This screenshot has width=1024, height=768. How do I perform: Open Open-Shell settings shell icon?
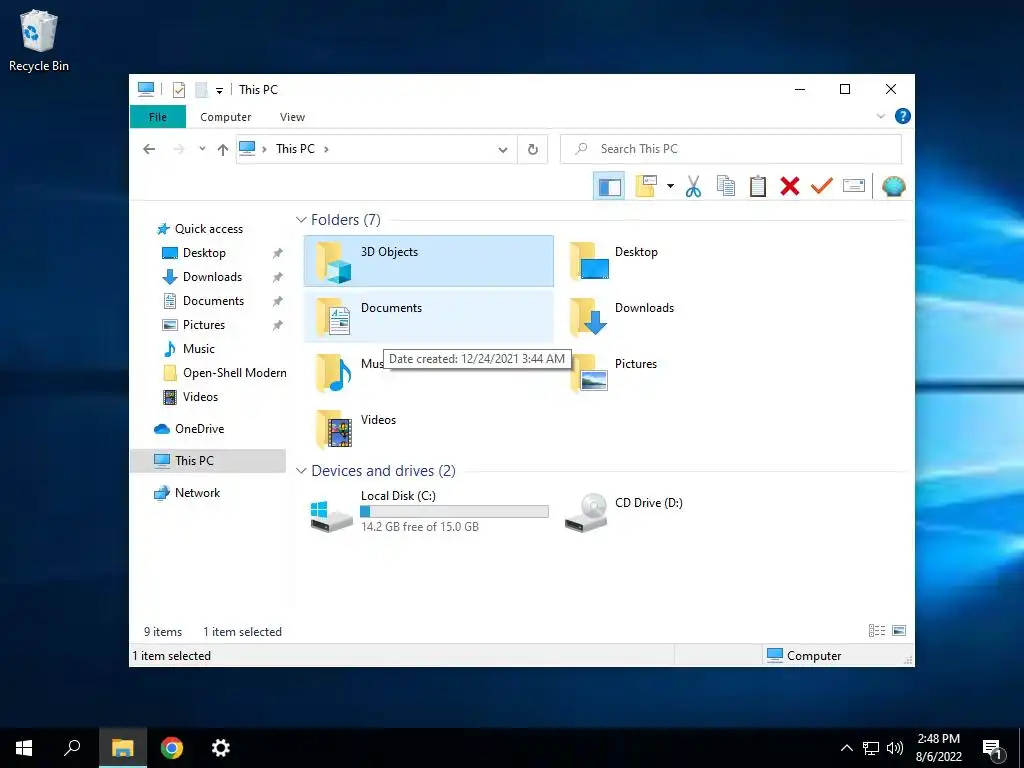[893, 186]
